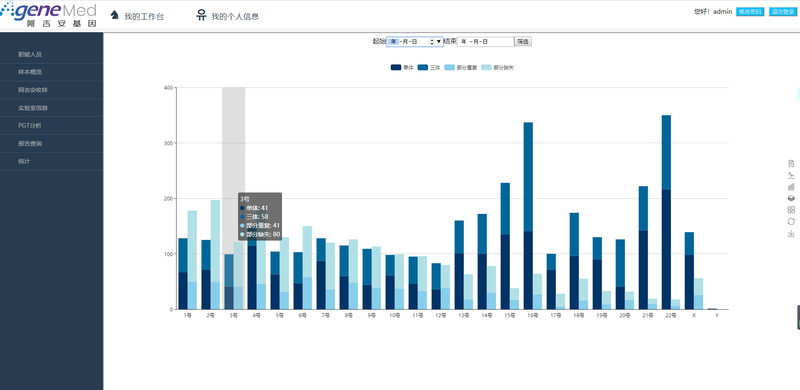This screenshot has height=390, width=800.
Task: Click the dark bar for chromosome X
Action: [x=689, y=282]
